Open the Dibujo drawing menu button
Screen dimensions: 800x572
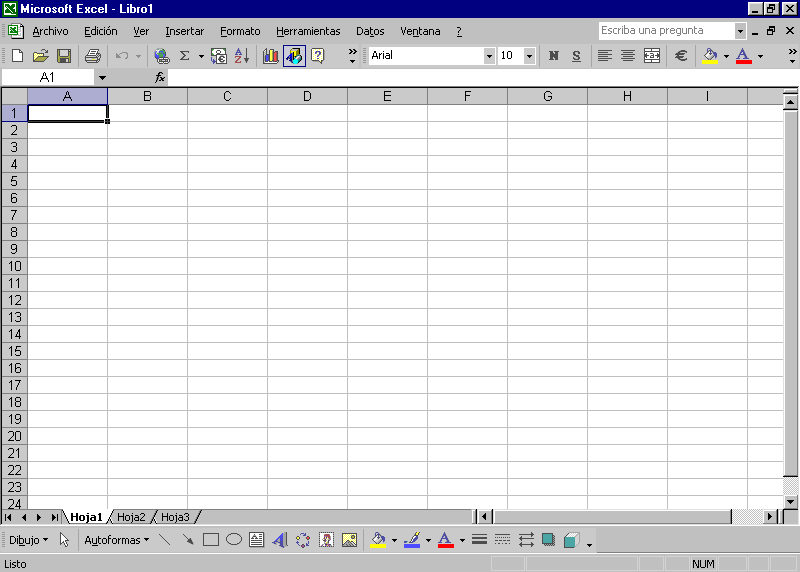click(29, 540)
